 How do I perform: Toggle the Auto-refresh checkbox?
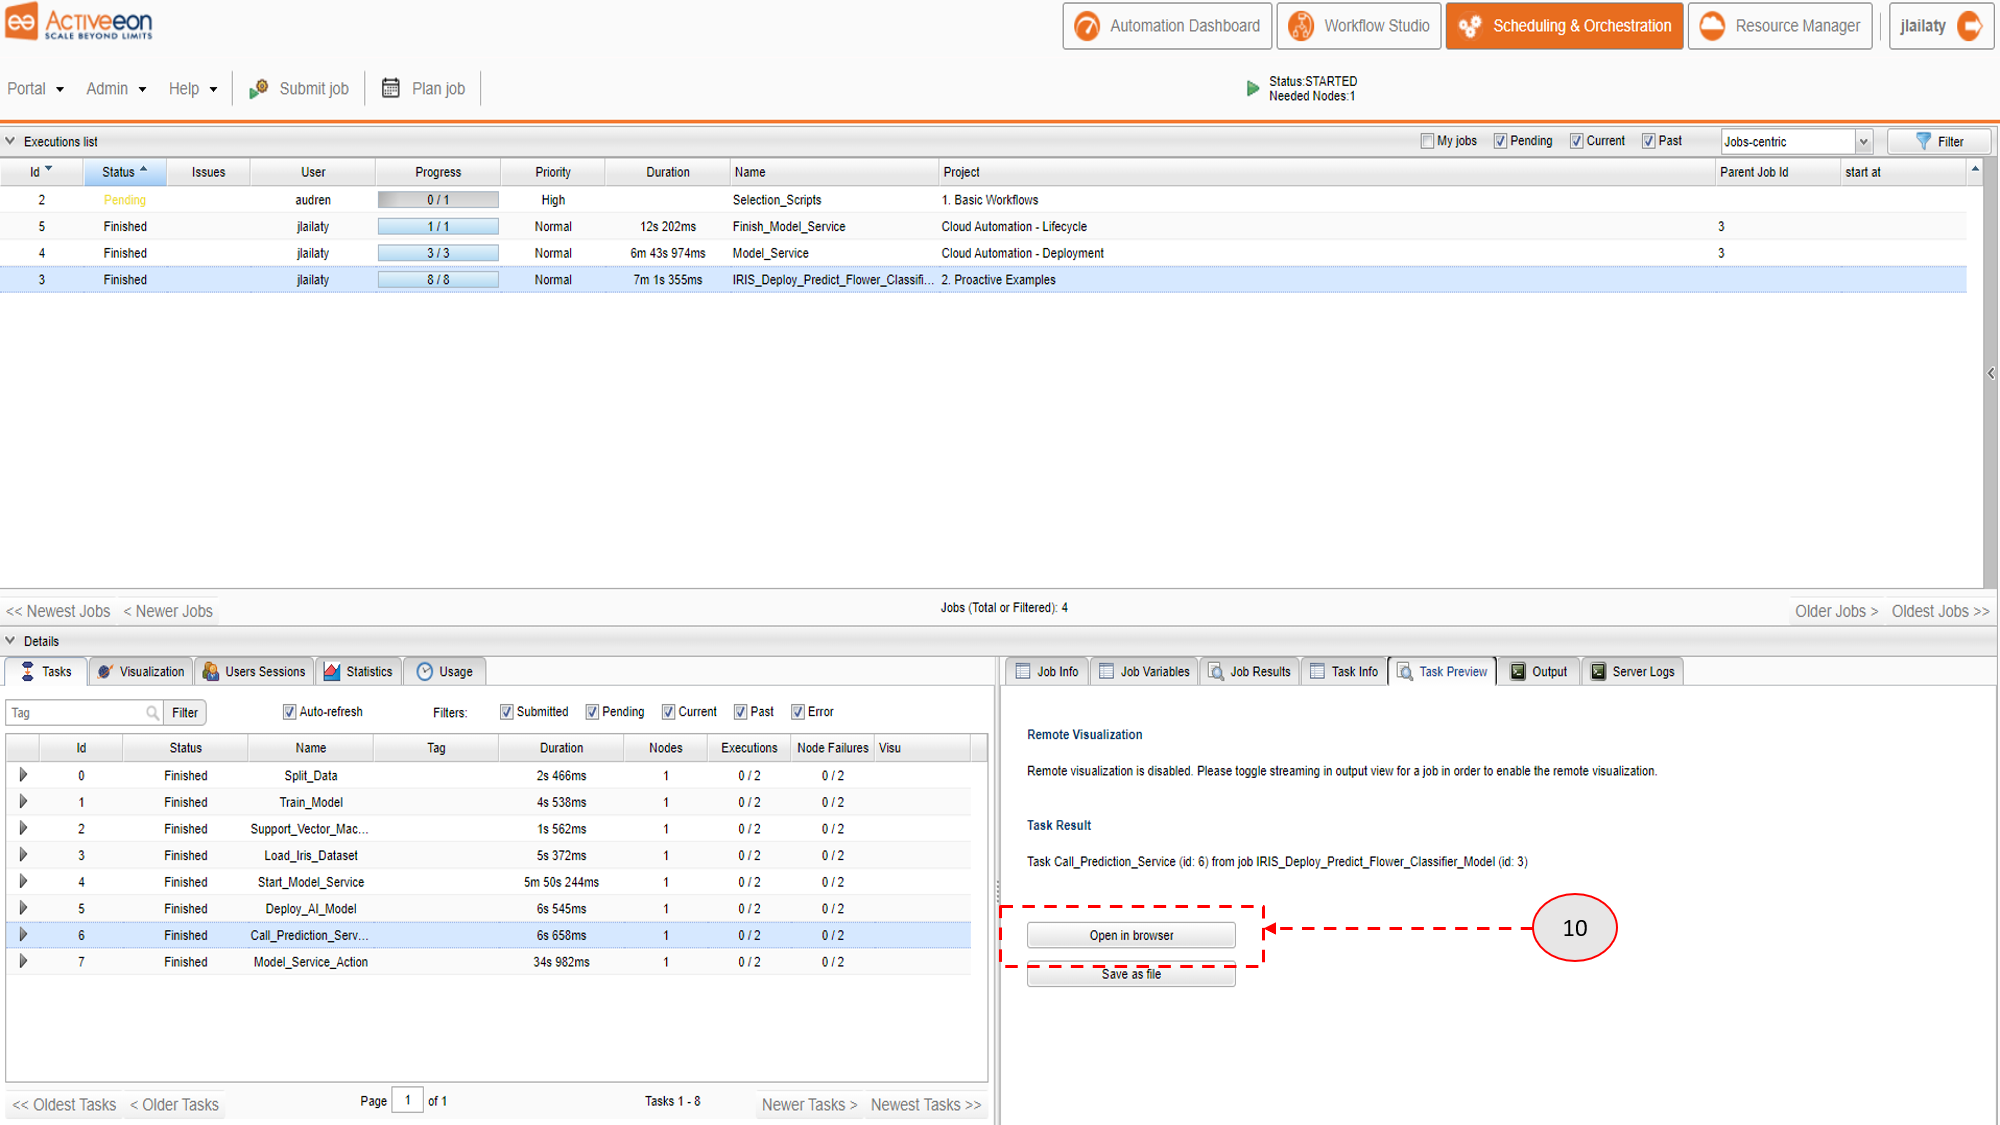pos(289,712)
